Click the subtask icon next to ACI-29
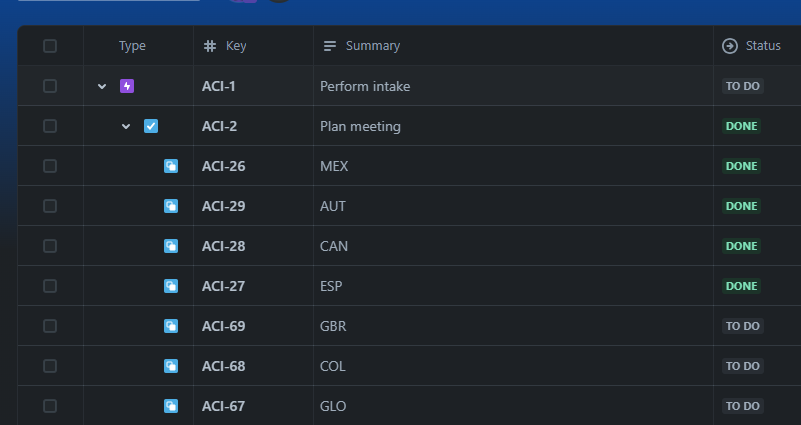This screenshot has width=801, height=425. point(171,206)
